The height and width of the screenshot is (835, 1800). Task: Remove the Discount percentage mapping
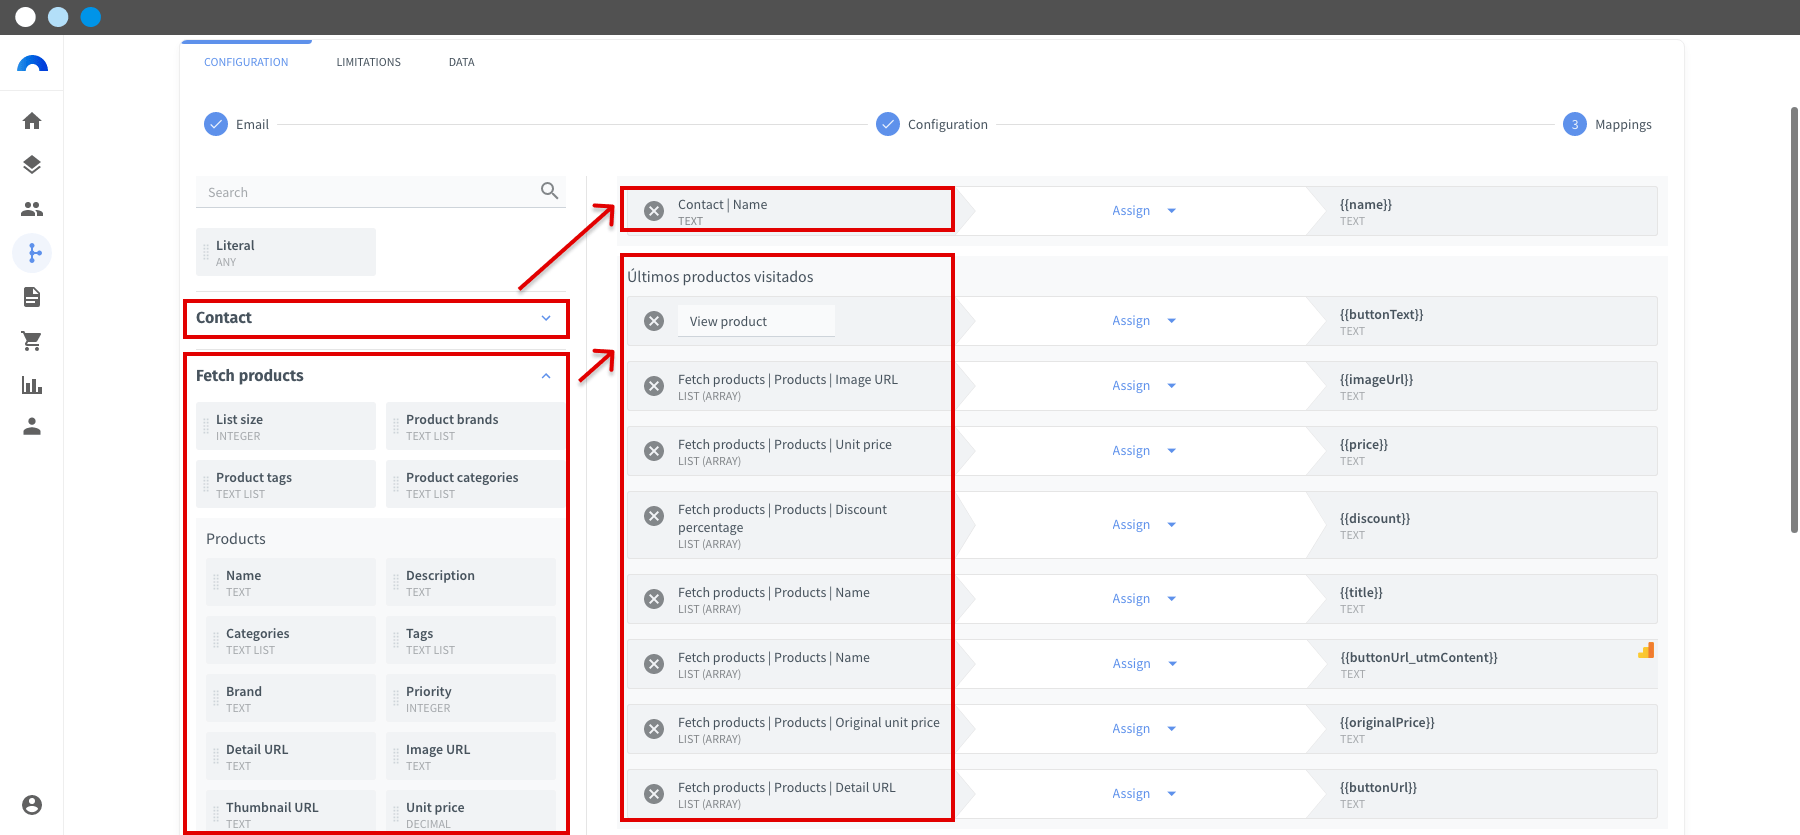(654, 516)
